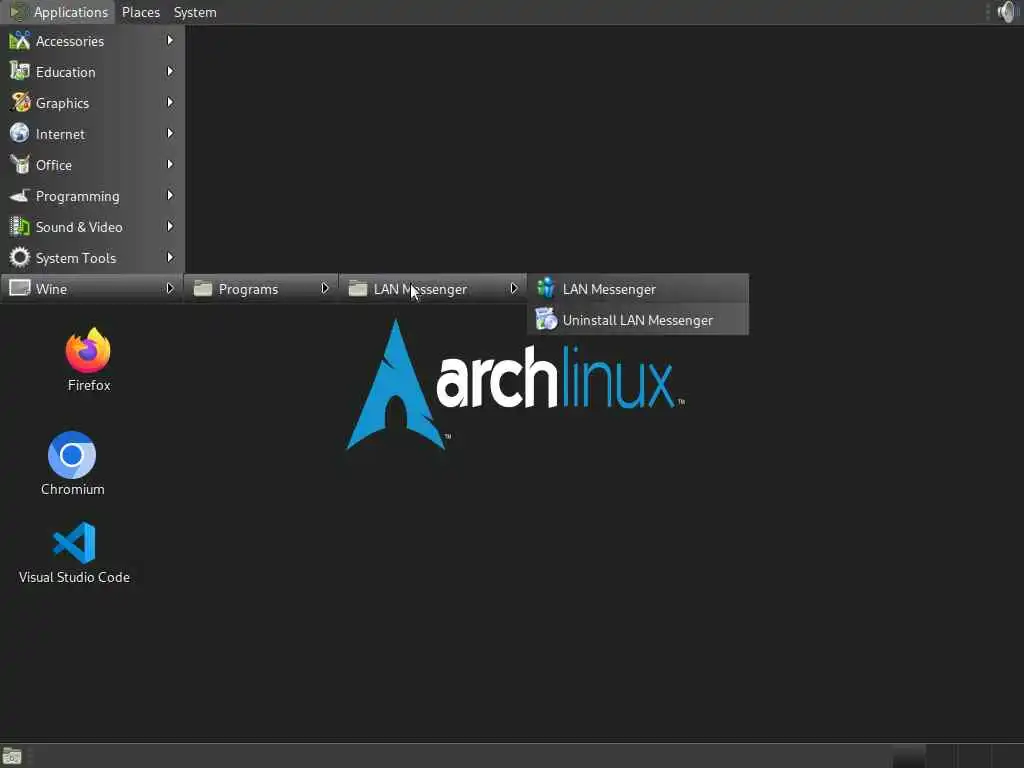Click the Education category icon
This screenshot has height=768, width=1024.
pos(20,72)
